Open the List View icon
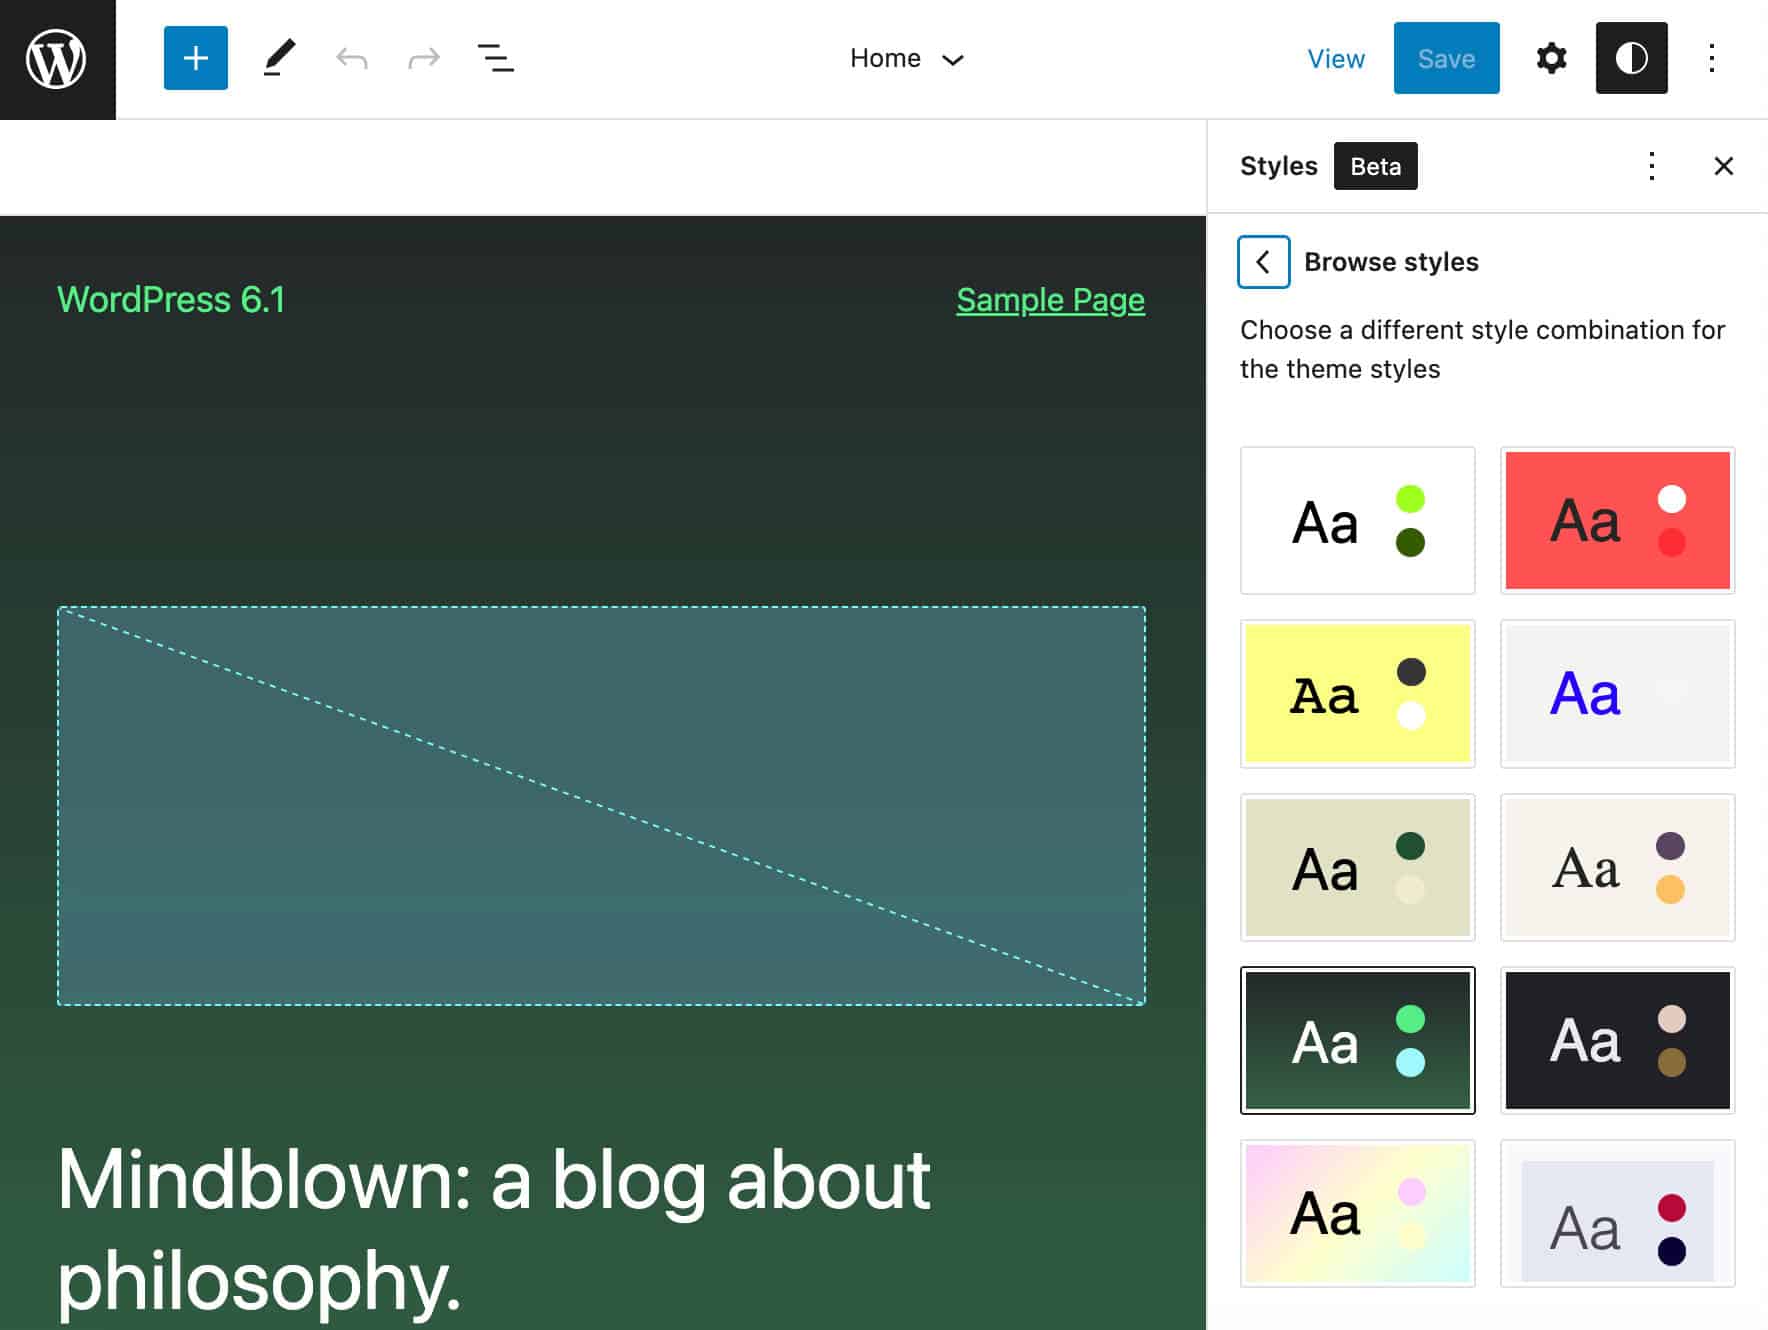The width and height of the screenshot is (1768, 1330). tap(496, 58)
